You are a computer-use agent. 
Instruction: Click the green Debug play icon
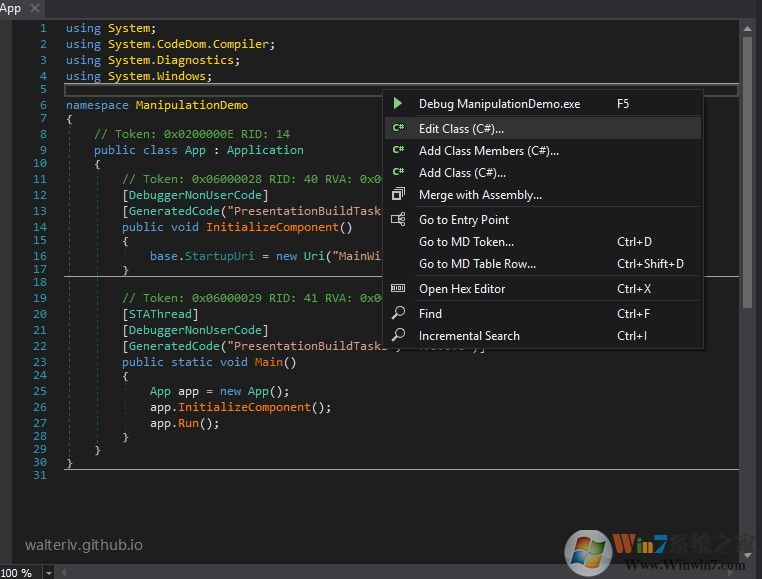pos(398,104)
